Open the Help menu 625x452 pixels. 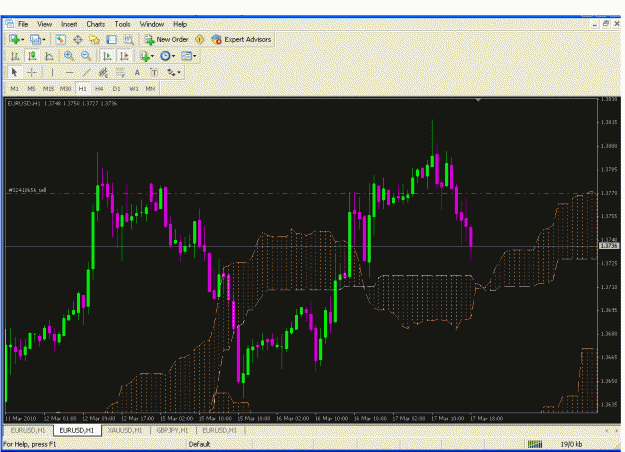pyautogui.click(x=180, y=24)
